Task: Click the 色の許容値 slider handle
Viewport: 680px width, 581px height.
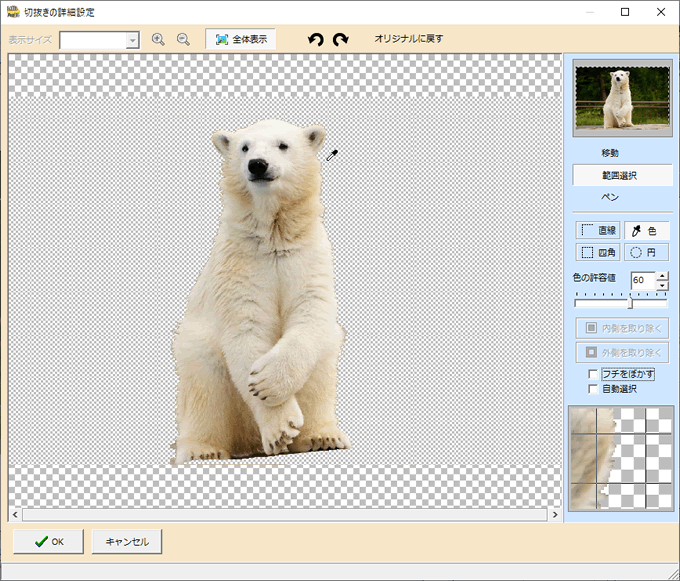Action: tap(630, 303)
